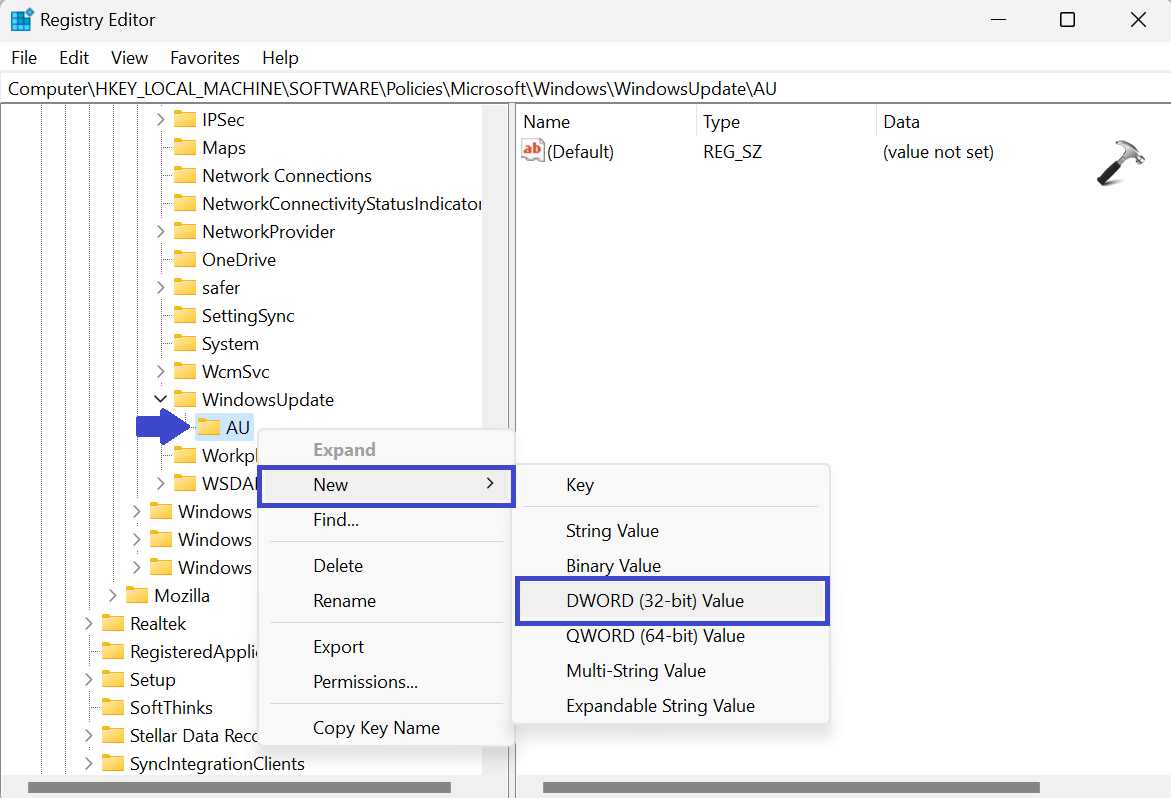
Task: Open the Favorites menu
Action: coord(204,58)
